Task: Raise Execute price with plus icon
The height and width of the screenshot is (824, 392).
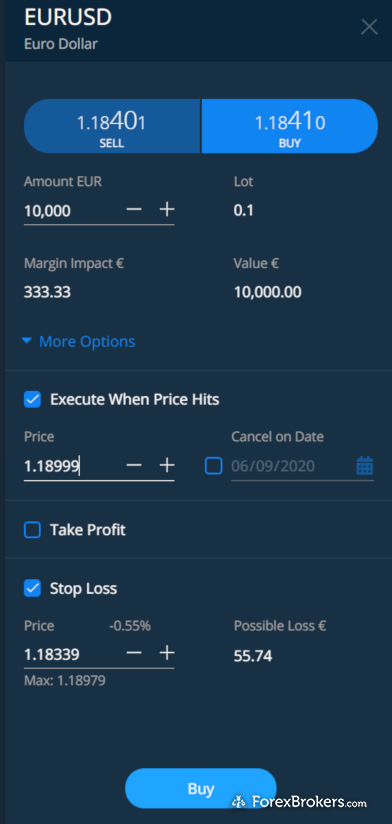Action: 167,465
